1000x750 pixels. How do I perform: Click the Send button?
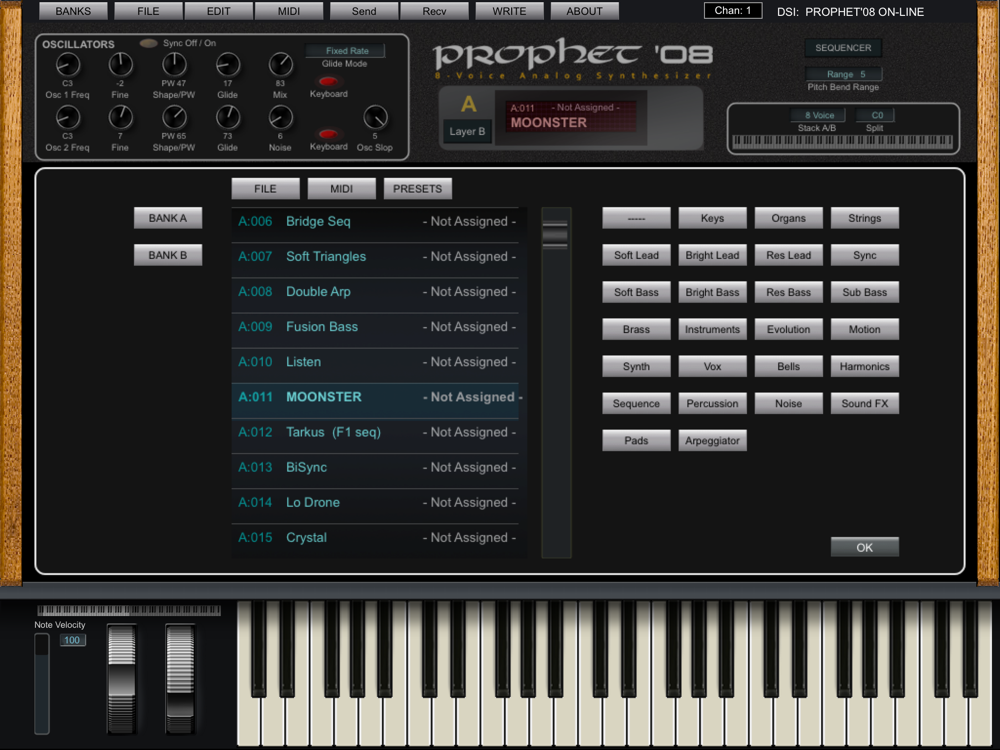364,11
